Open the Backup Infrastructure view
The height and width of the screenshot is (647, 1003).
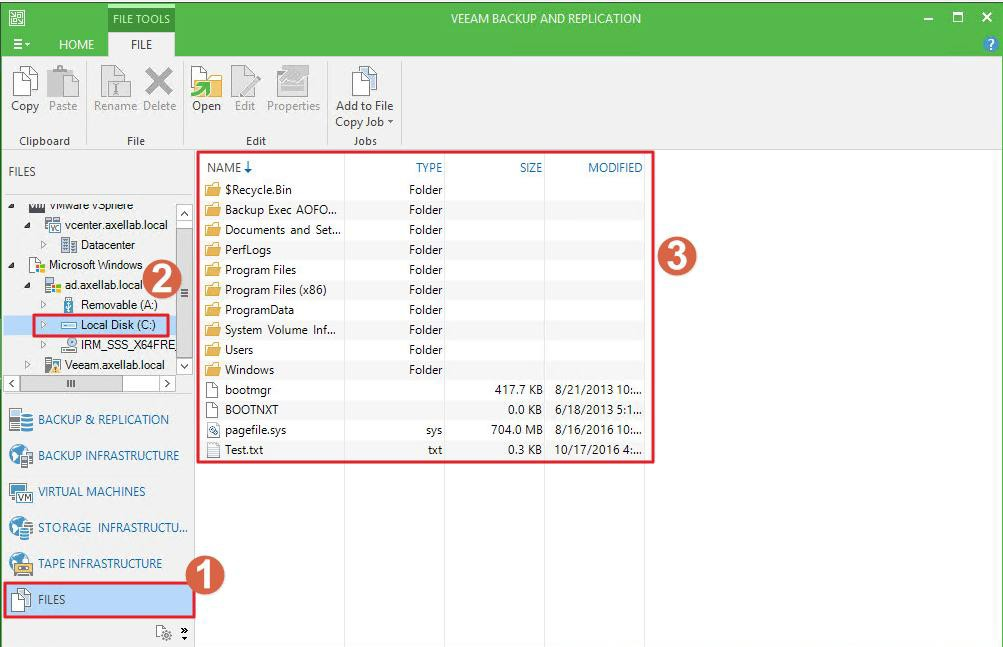pos(107,455)
